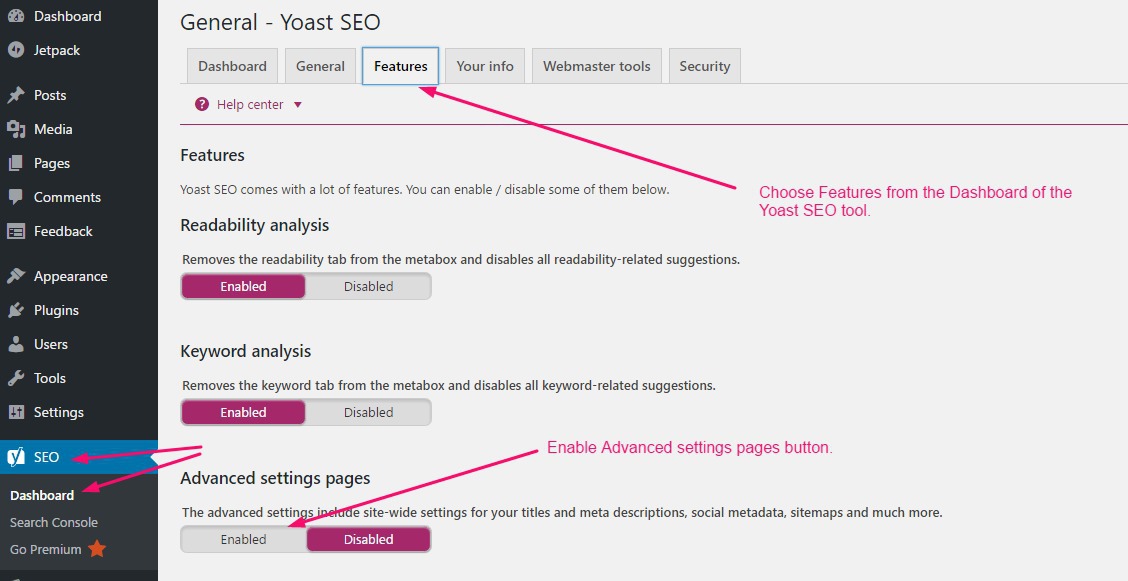
Task: Set Readability analysis to Disabled
Action: click(368, 286)
